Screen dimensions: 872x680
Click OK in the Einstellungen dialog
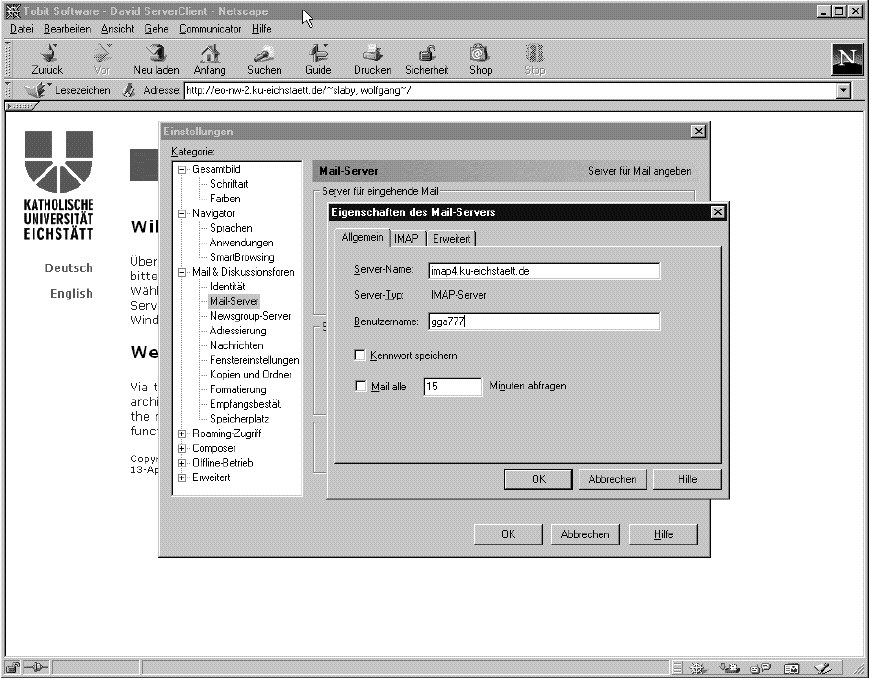tap(508, 534)
